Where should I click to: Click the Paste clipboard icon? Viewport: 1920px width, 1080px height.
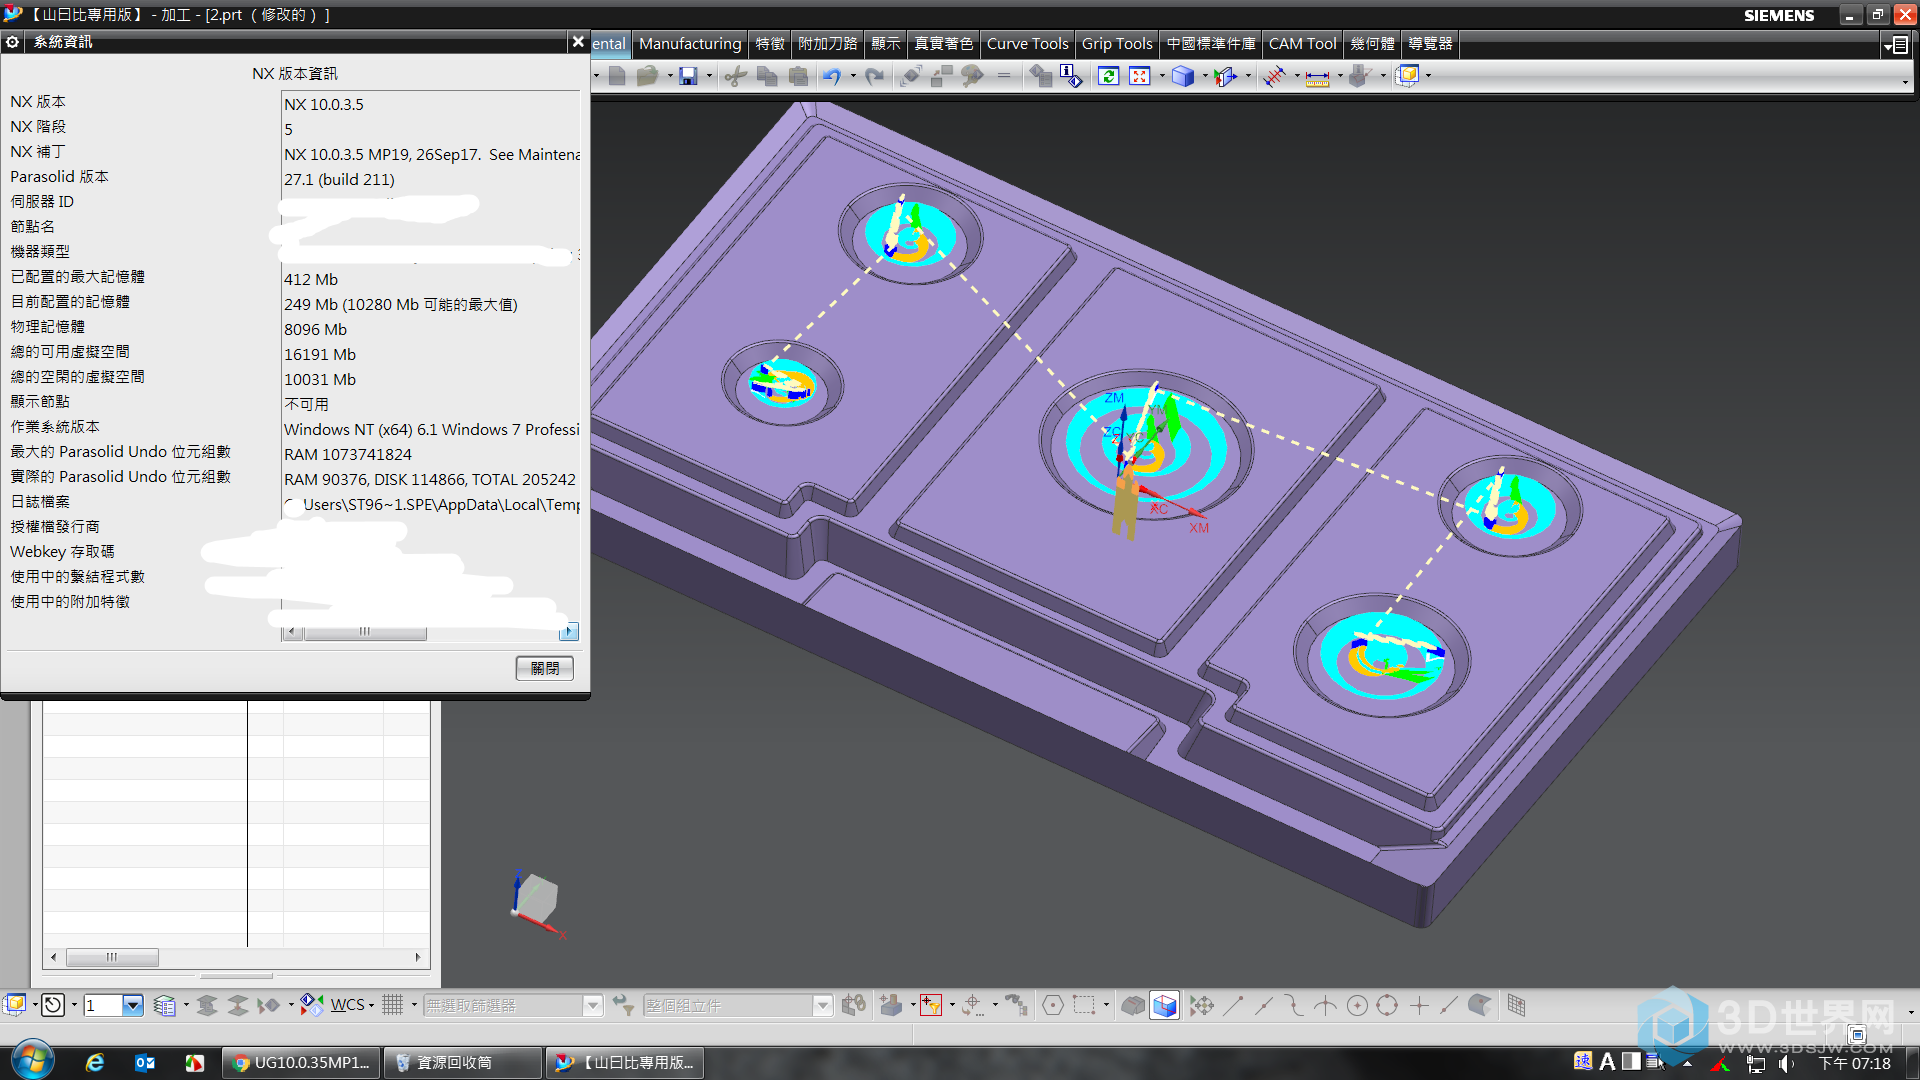click(x=798, y=76)
